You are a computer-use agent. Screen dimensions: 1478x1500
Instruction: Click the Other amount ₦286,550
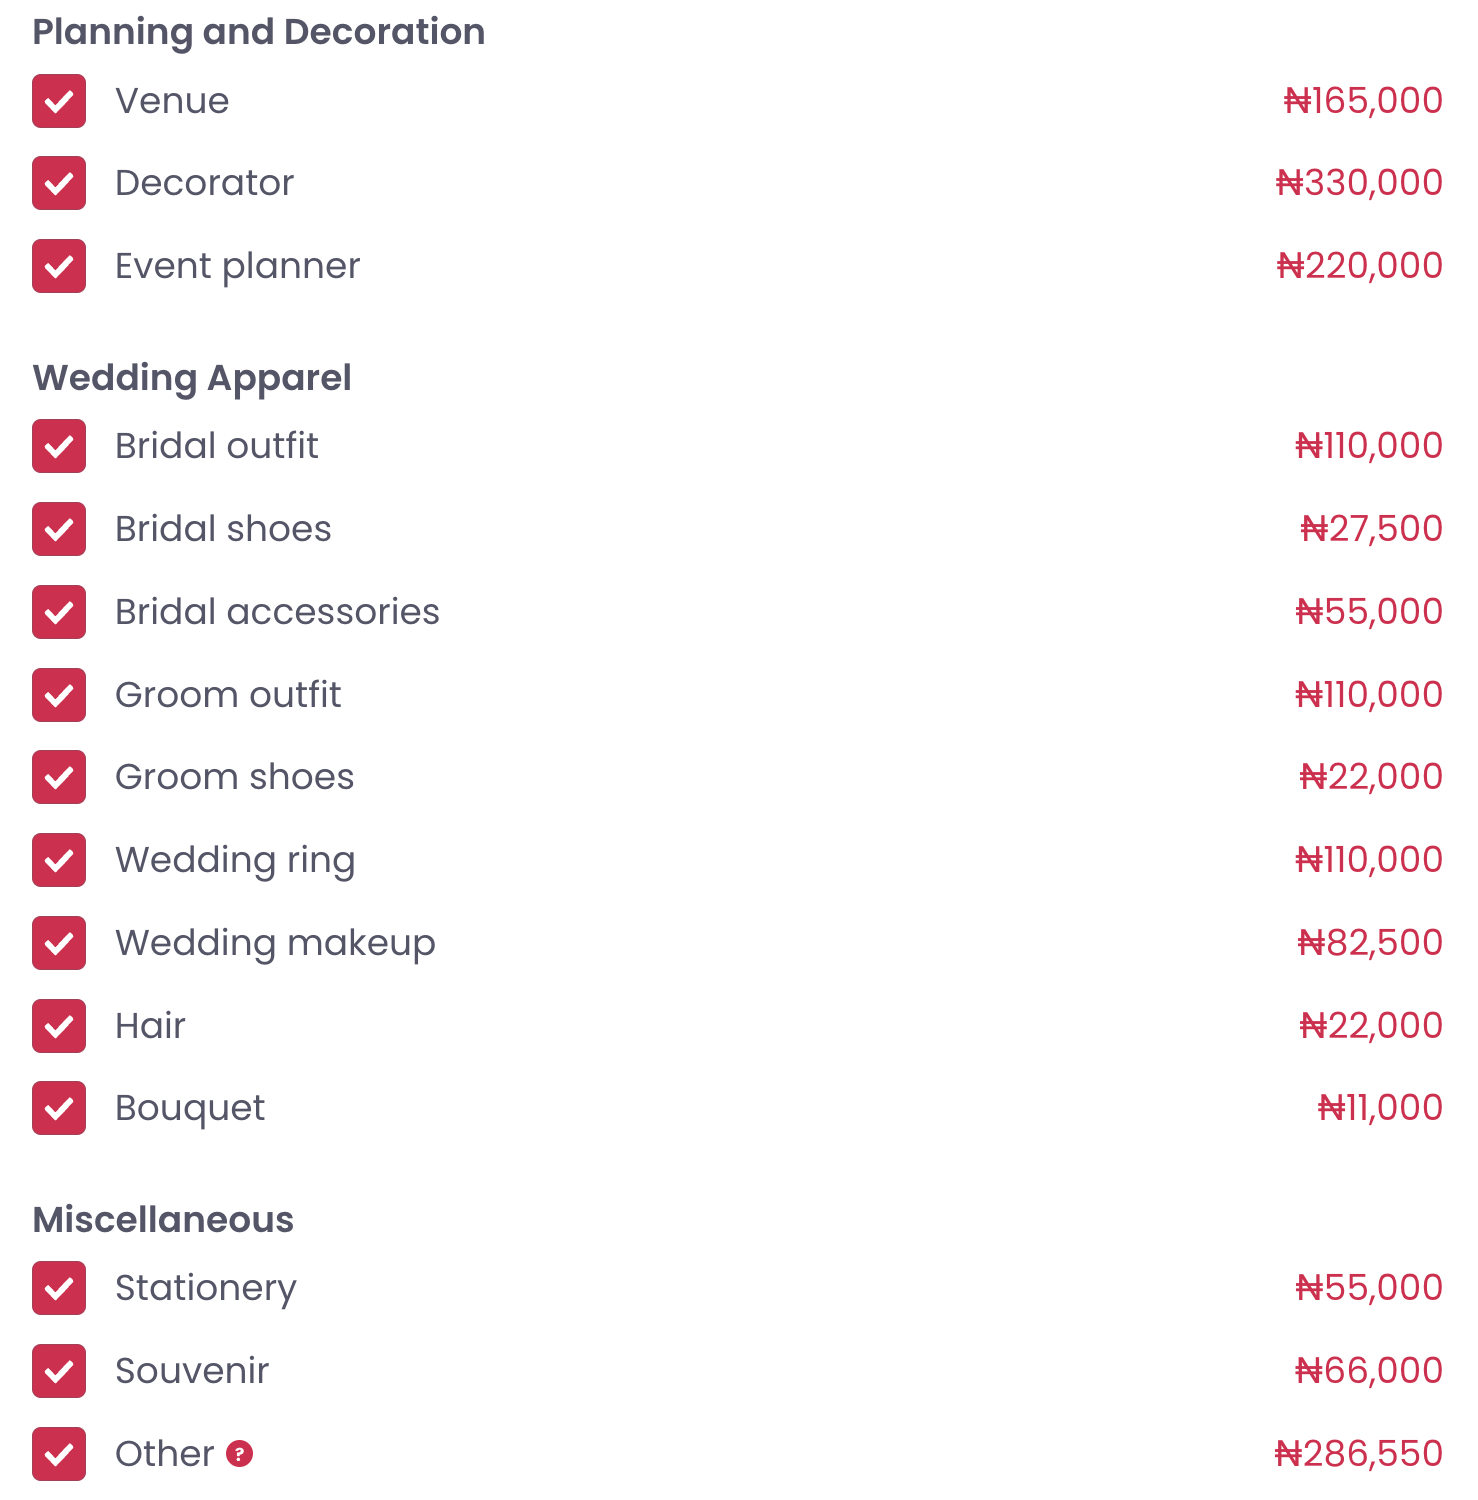[x=1359, y=1454]
